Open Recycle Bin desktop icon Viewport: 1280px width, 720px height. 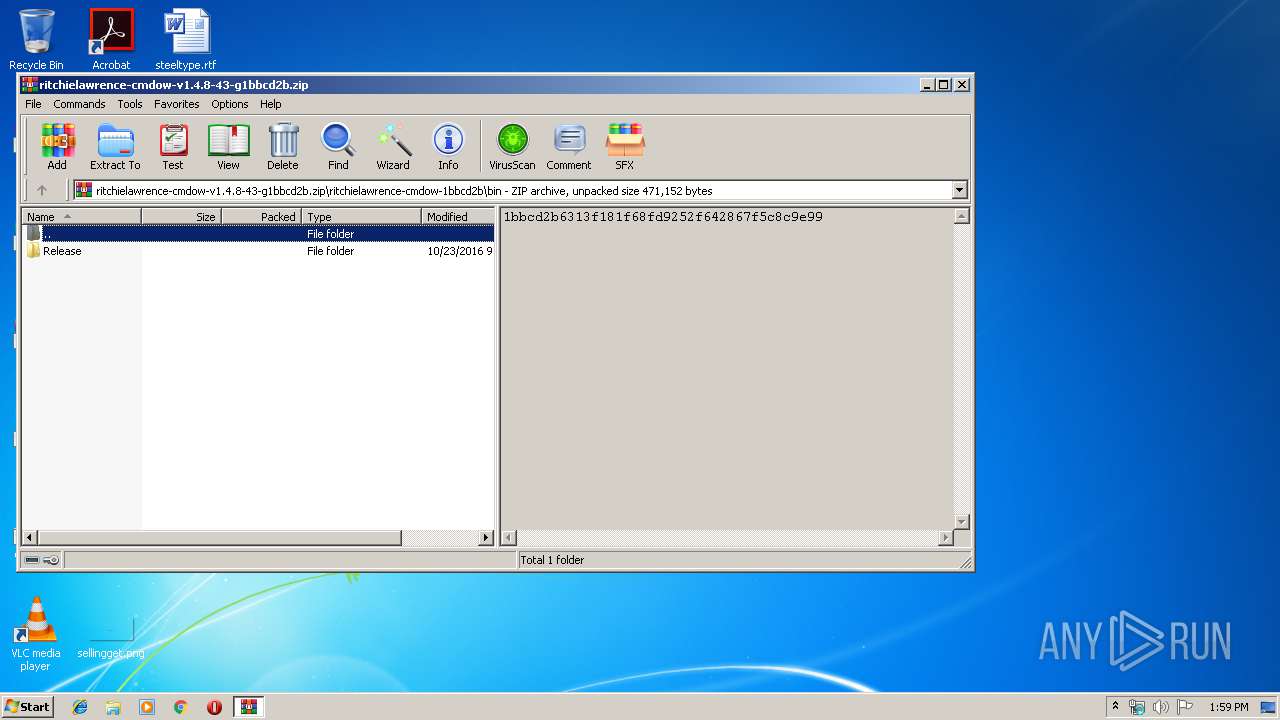(36, 39)
